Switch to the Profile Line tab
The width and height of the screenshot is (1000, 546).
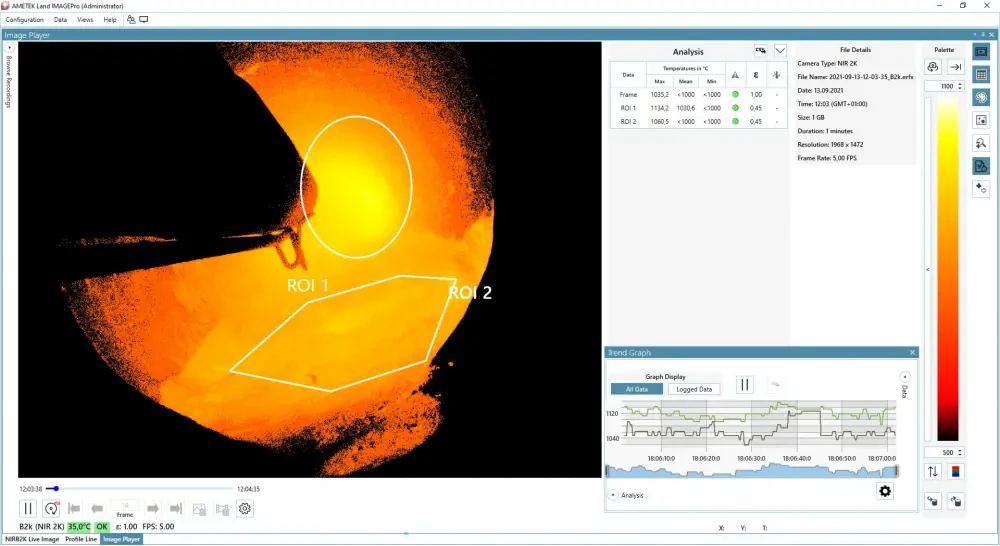(x=81, y=539)
